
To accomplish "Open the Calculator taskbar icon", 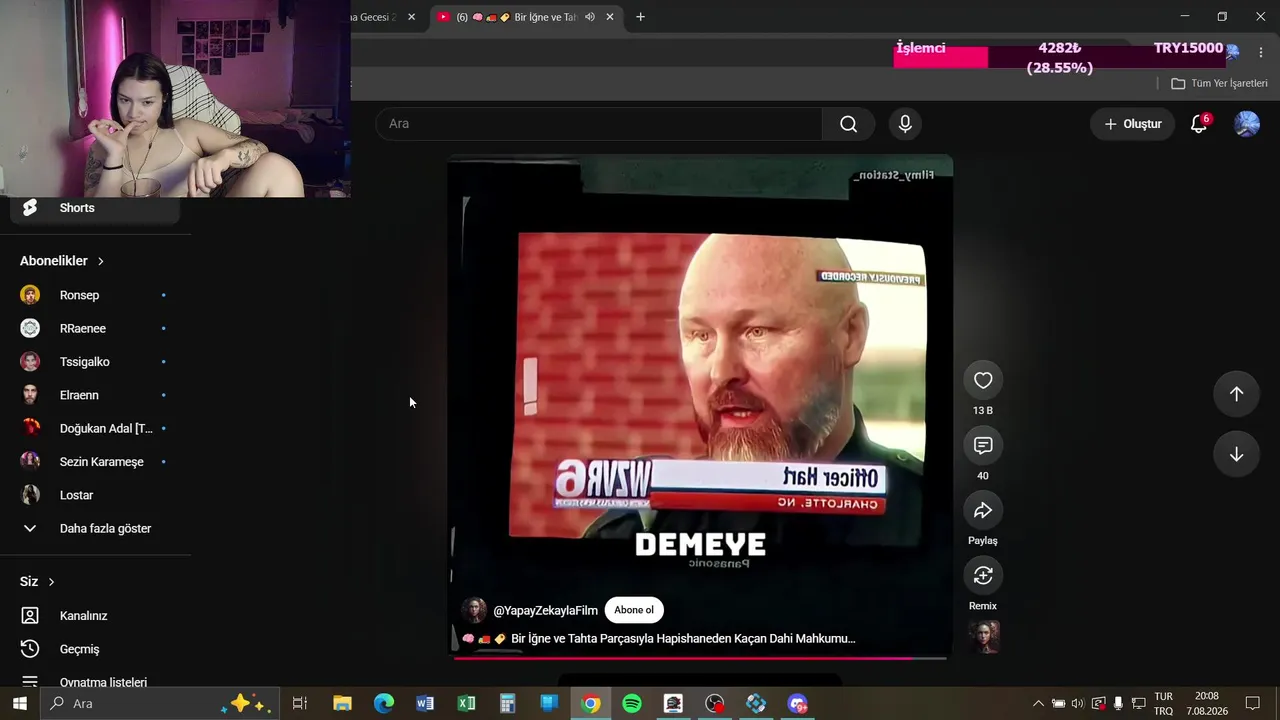I will pos(507,704).
